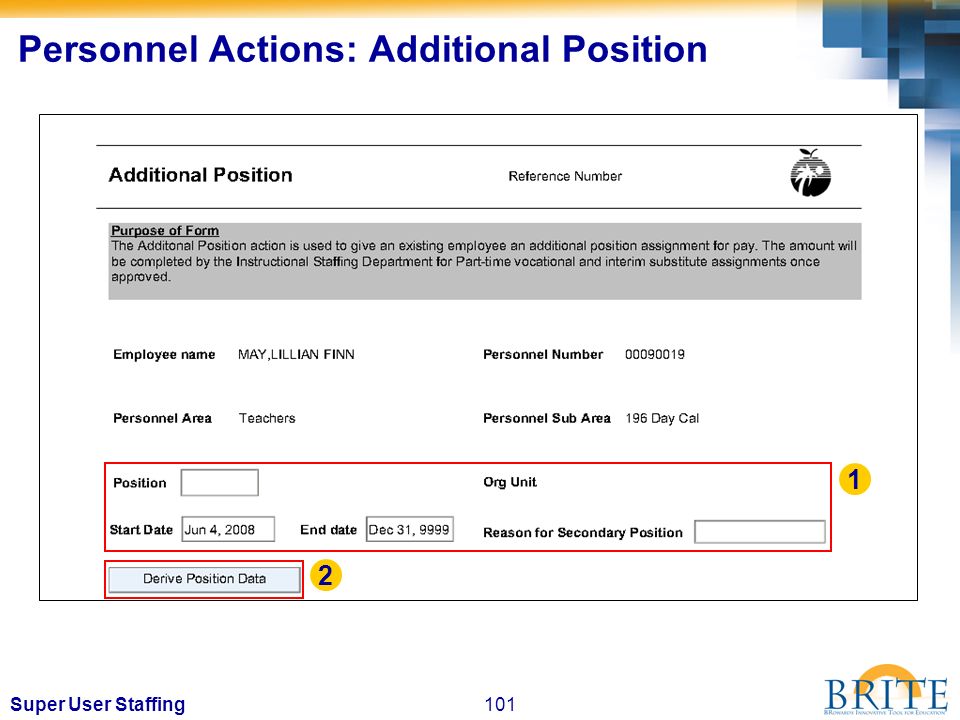Click personnel number 00090019
This screenshot has width=960, height=720.
pyautogui.click(x=654, y=354)
